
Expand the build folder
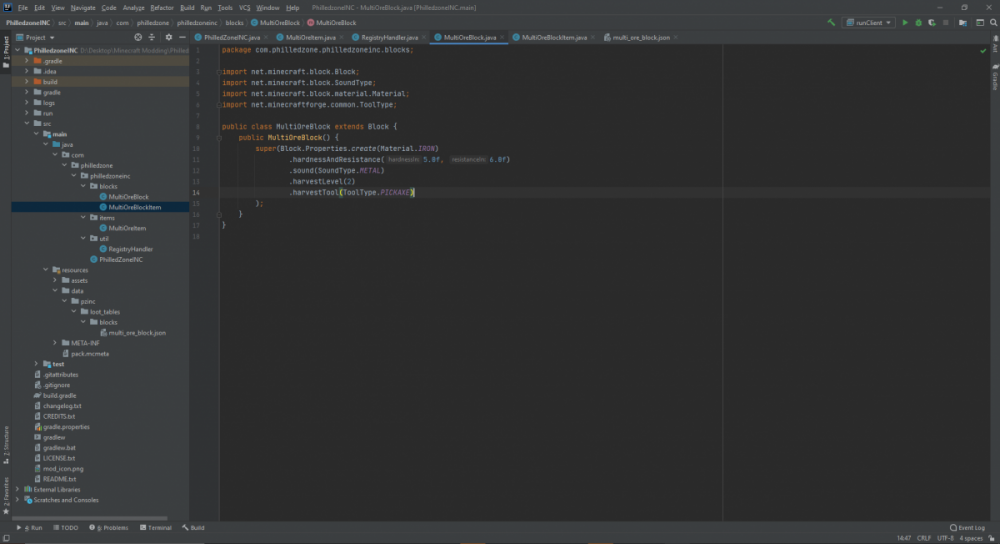tap(27, 82)
